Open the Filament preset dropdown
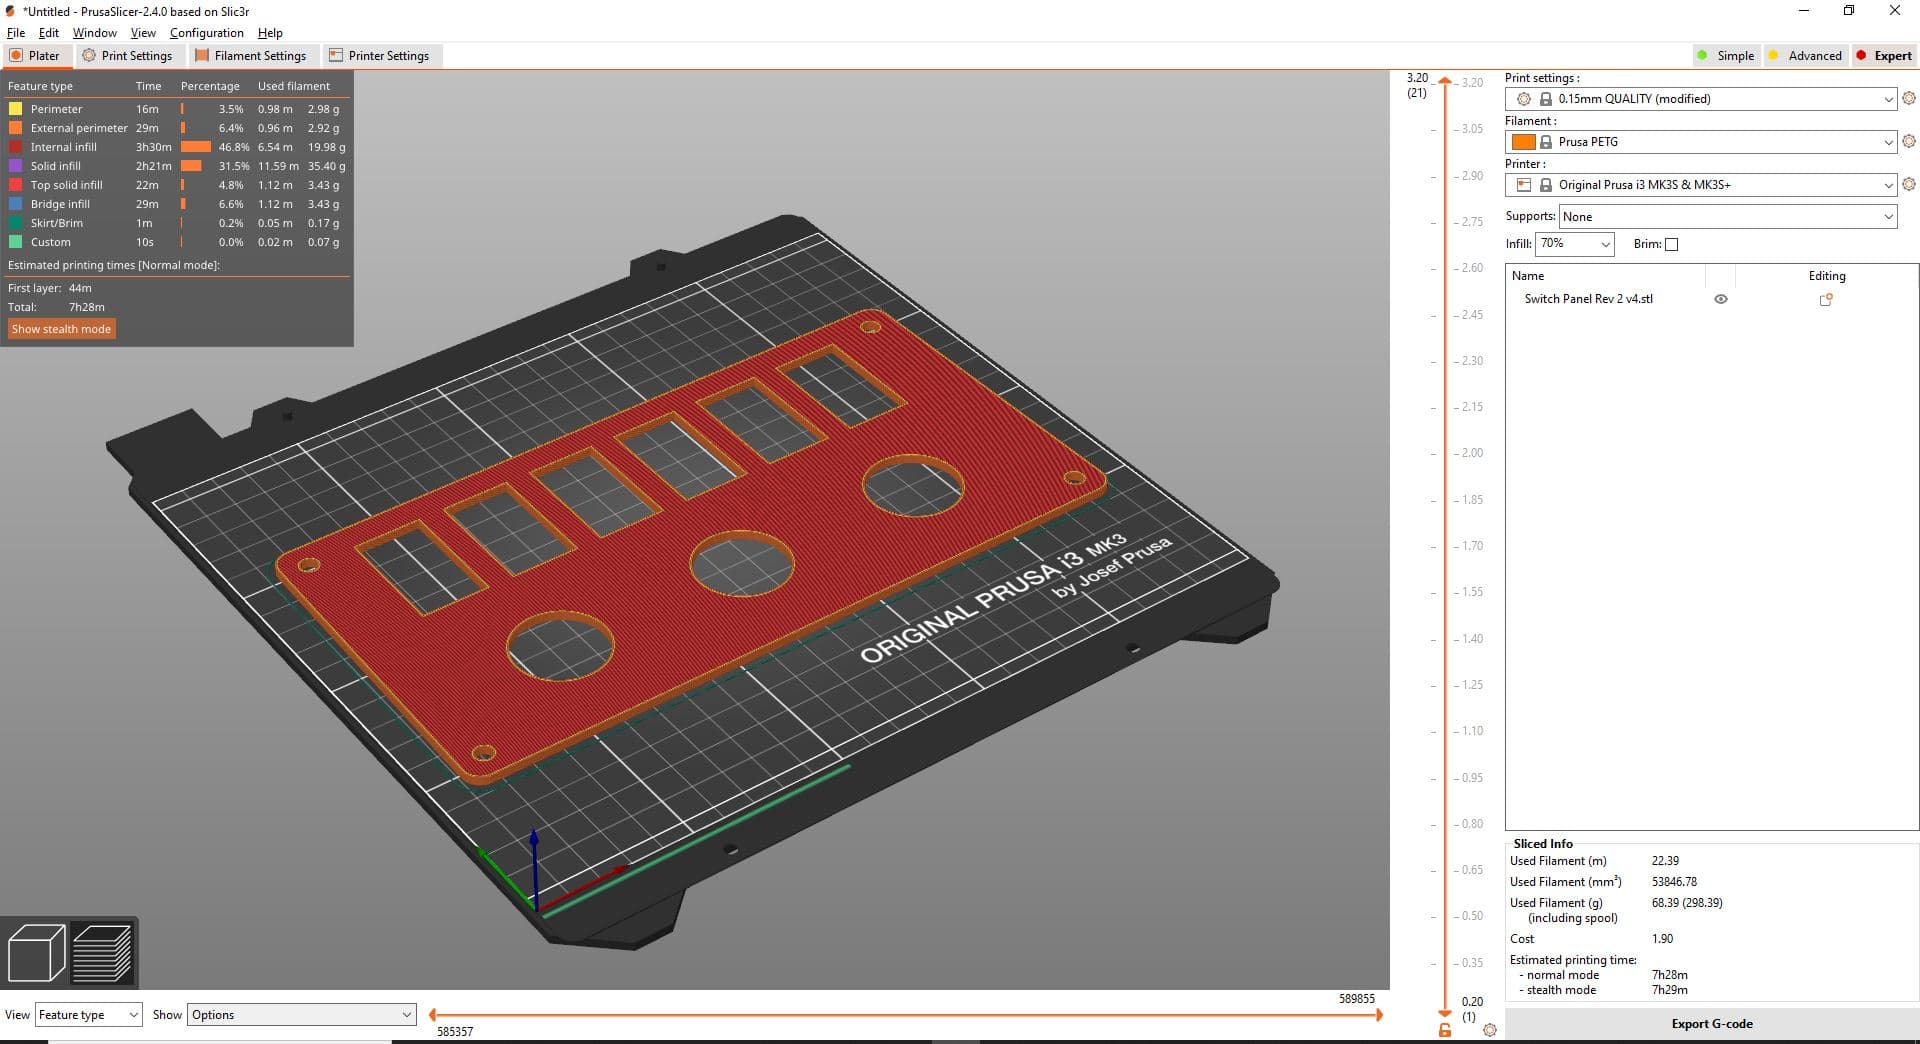This screenshot has width=1920, height=1044. tap(1700, 142)
